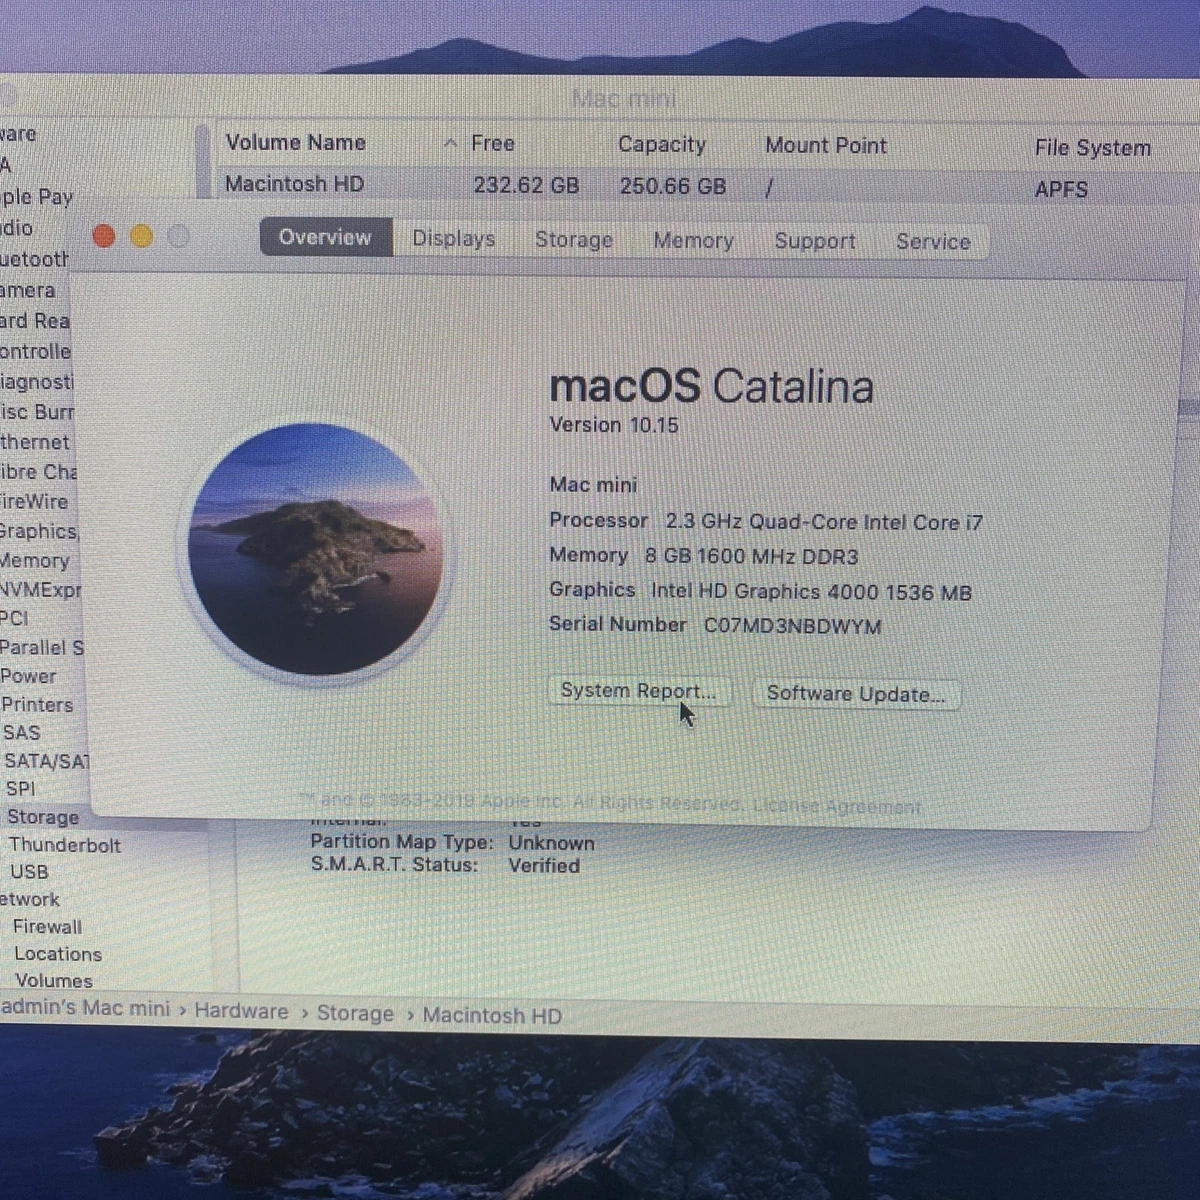Screen dimensions: 1200x1200
Task: Click the macOS Catalina island image
Action: [x=316, y=549]
